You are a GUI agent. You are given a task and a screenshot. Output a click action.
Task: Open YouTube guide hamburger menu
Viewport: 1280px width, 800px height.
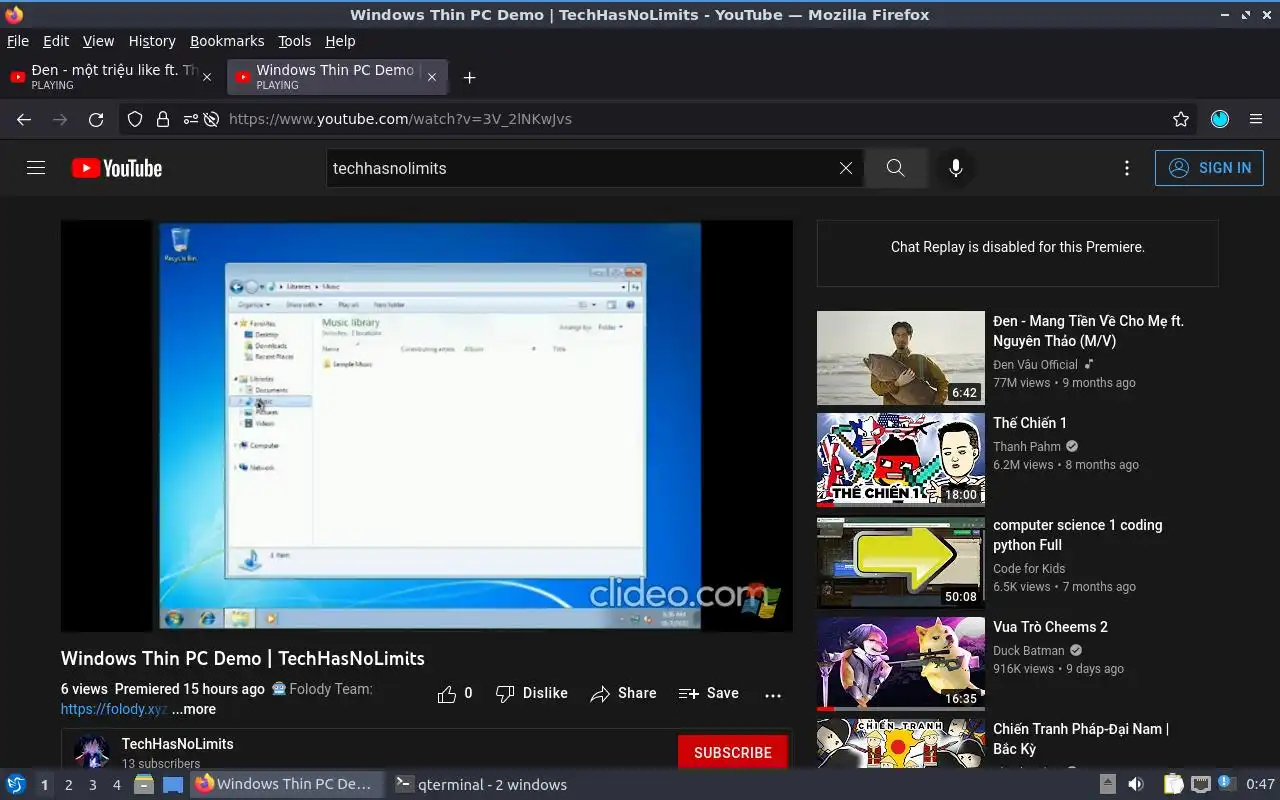(36, 168)
